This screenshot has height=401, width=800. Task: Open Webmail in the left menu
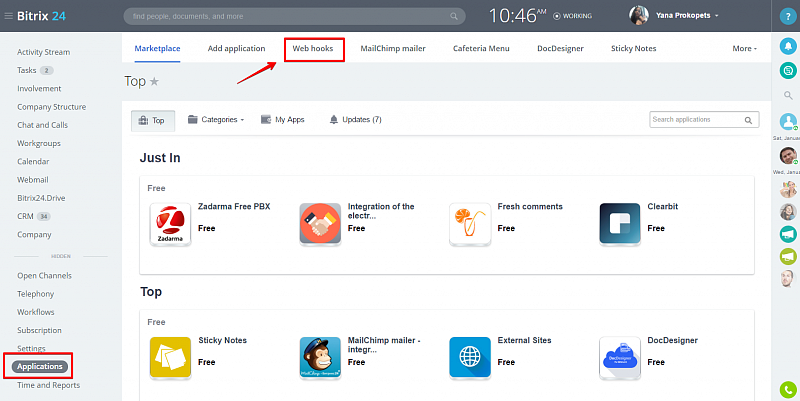(x=33, y=180)
